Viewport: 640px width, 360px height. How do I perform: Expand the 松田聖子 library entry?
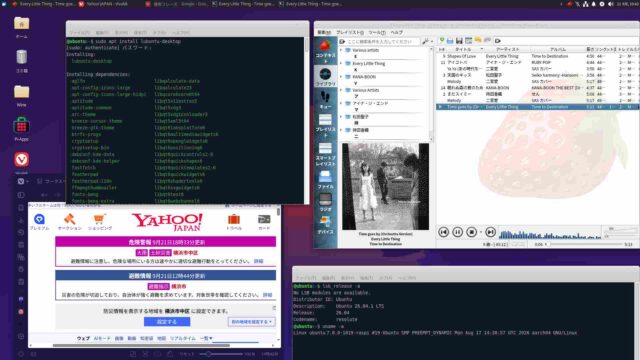[341, 117]
